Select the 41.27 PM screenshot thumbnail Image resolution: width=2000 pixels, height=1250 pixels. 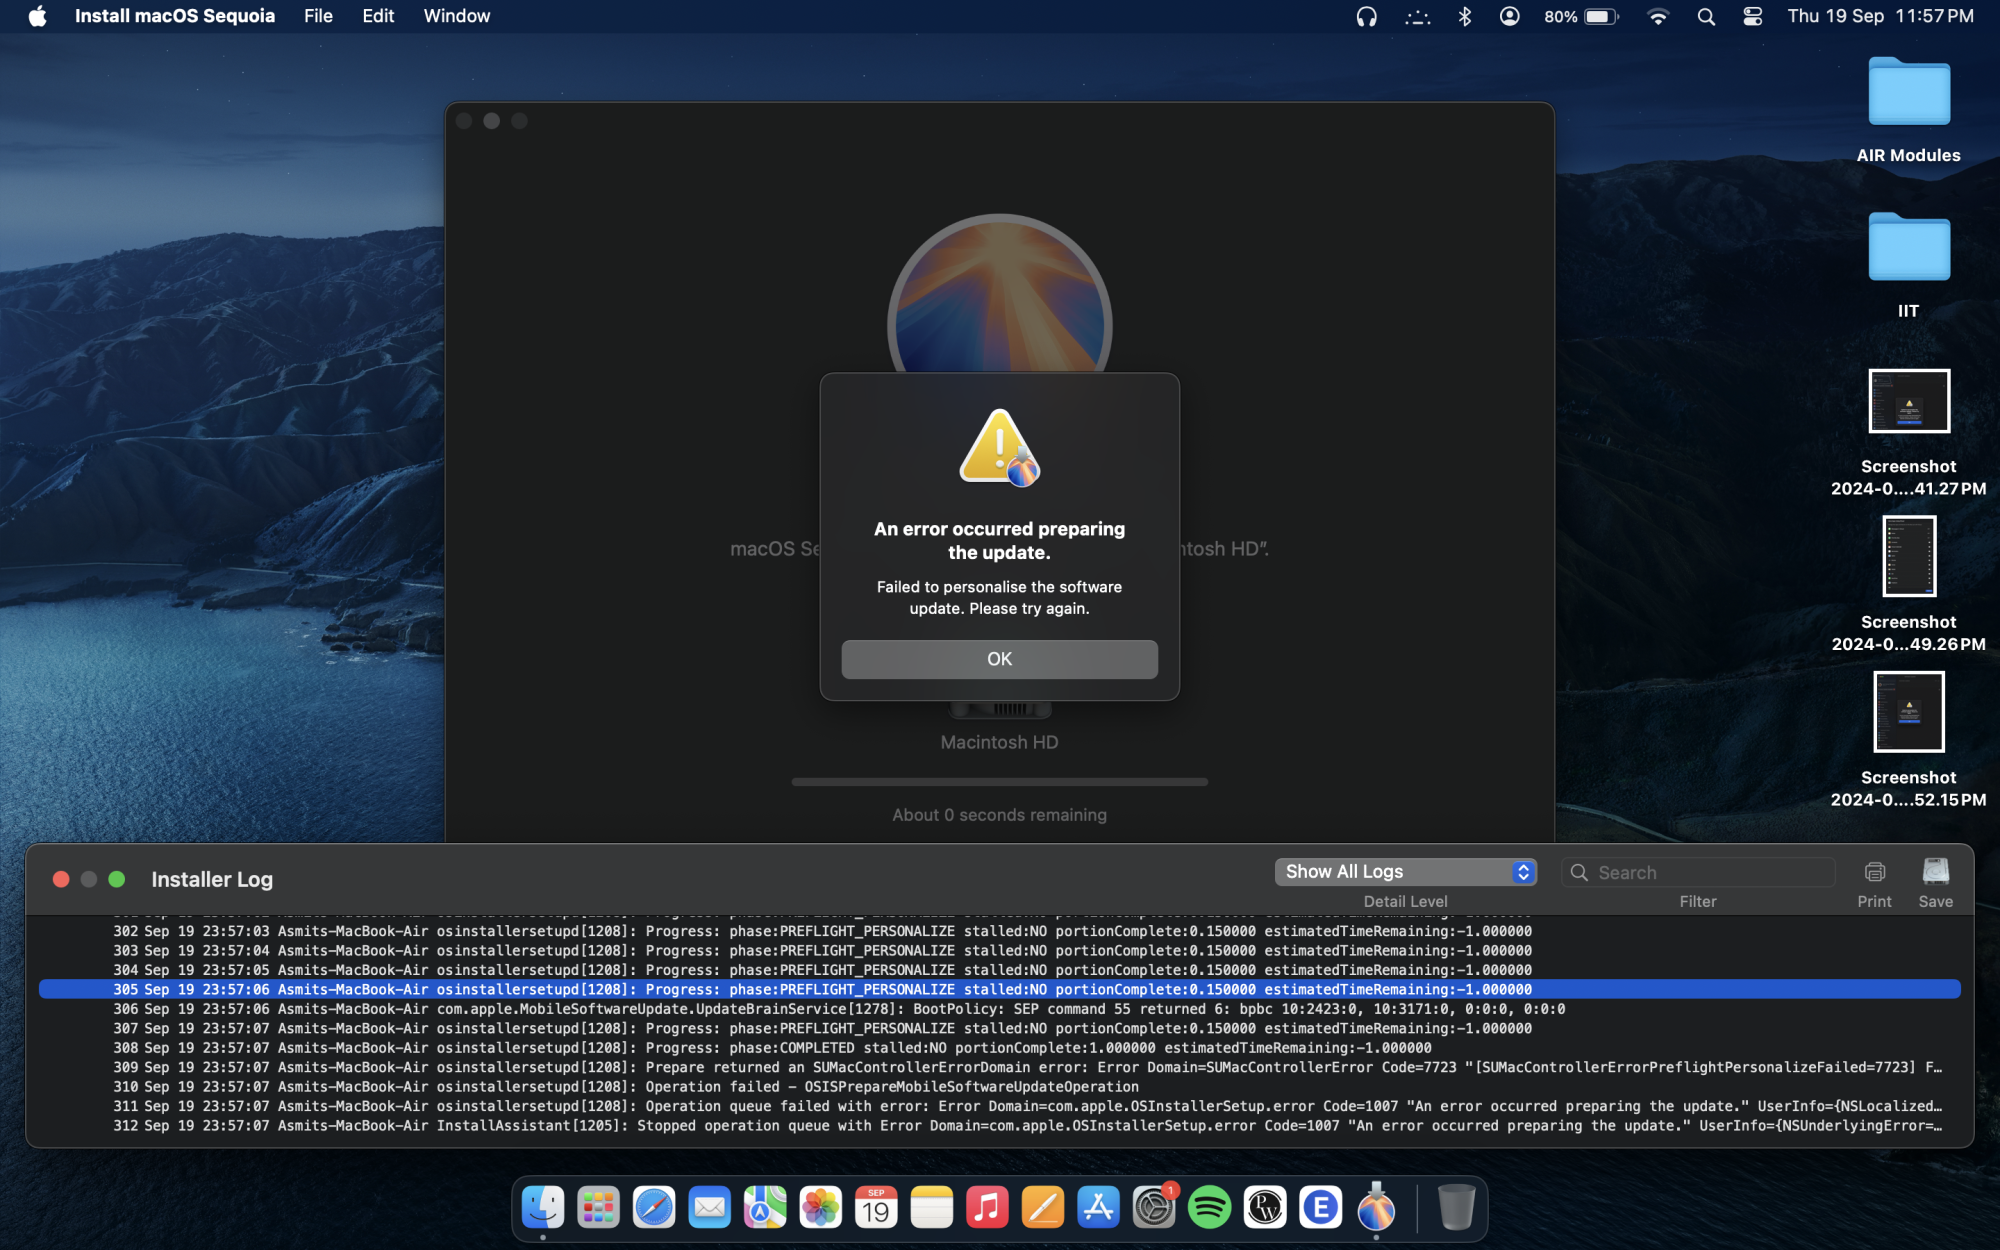click(1908, 402)
